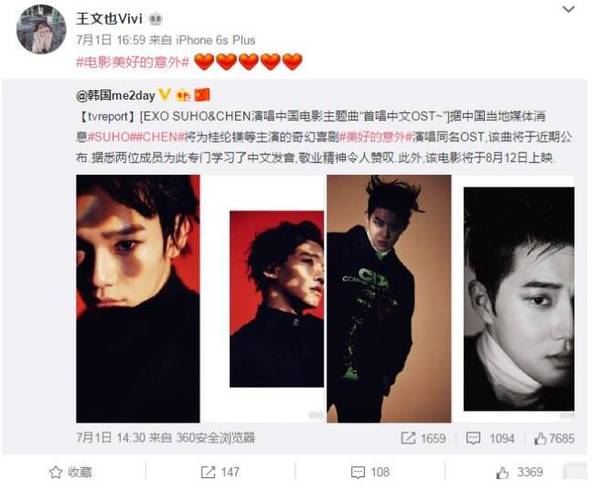Screen dimensions: 600x491
Task: Click the China flag icon
Action: 202,95
